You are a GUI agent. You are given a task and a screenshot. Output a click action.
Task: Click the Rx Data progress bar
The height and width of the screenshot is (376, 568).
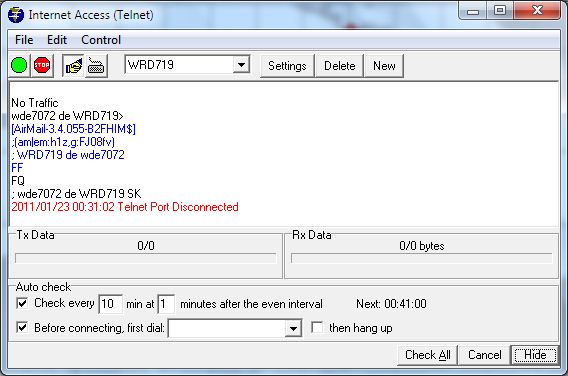click(422, 258)
